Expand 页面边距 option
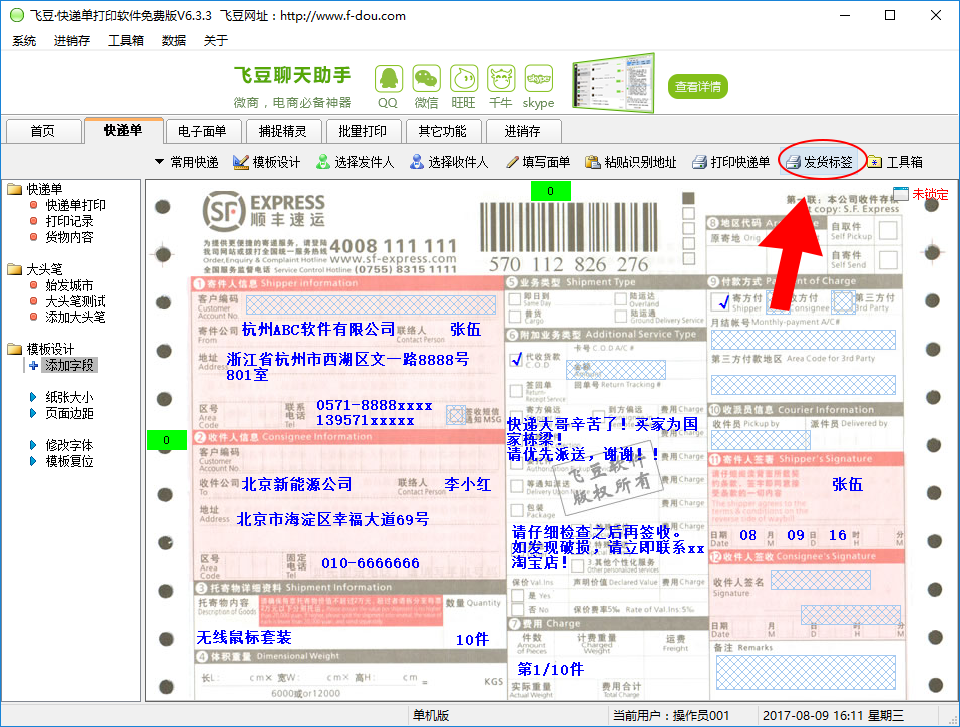960x727 pixels. pos(69,413)
